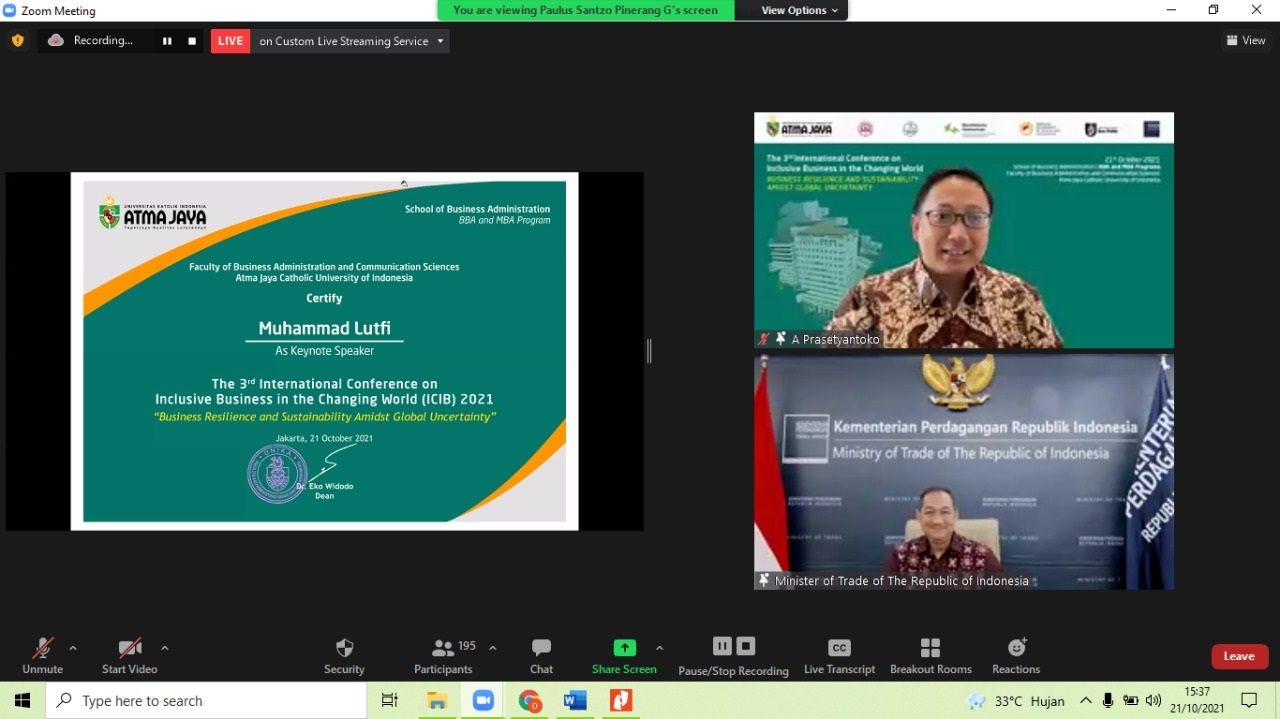
Task: Click the tray microphone icon
Action: click(x=1108, y=701)
